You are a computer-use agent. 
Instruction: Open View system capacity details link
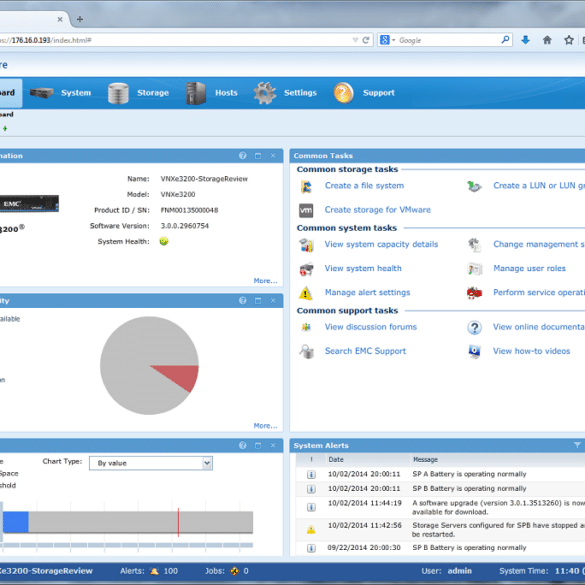tap(381, 244)
